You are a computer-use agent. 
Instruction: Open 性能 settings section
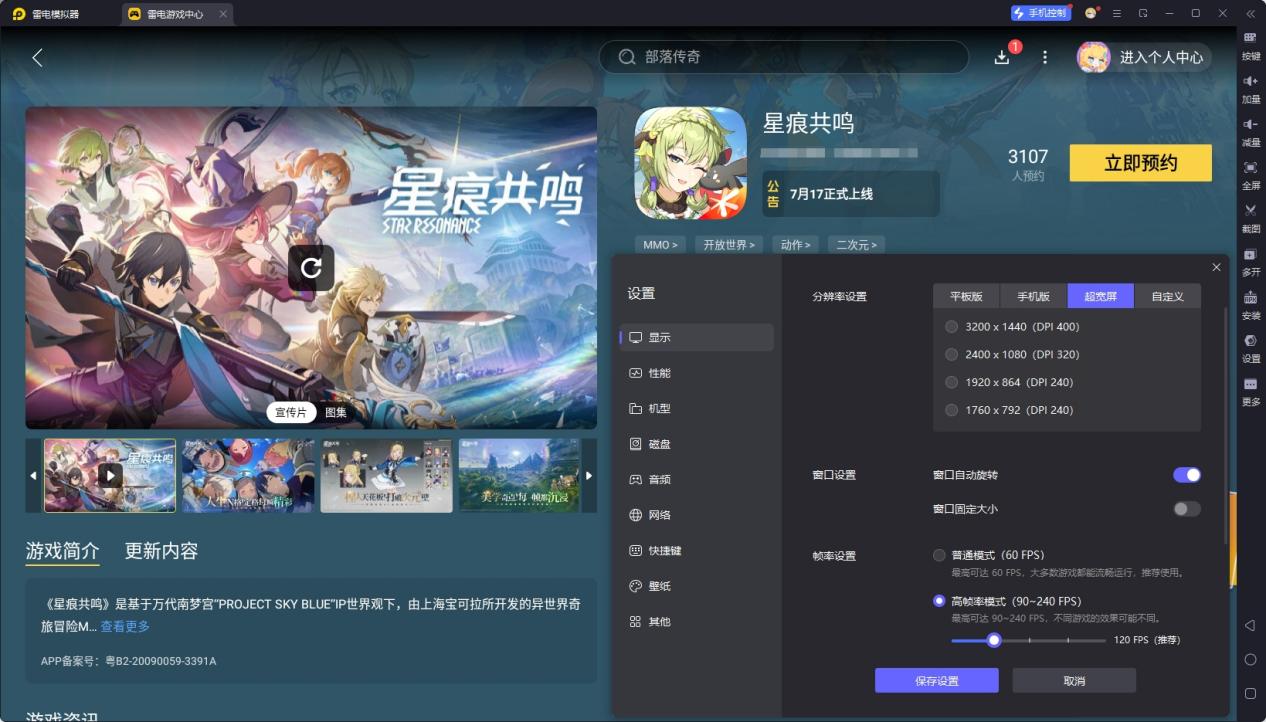pos(697,373)
